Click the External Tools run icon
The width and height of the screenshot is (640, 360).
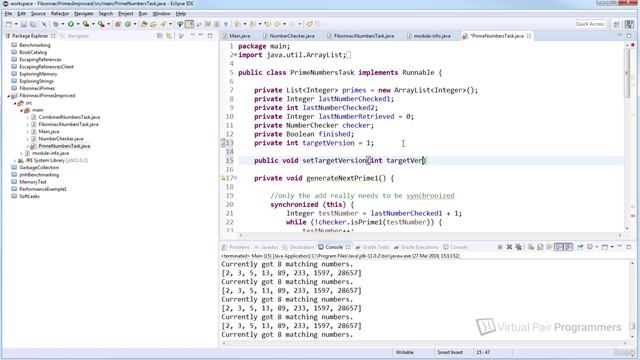(x=101, y=24)
